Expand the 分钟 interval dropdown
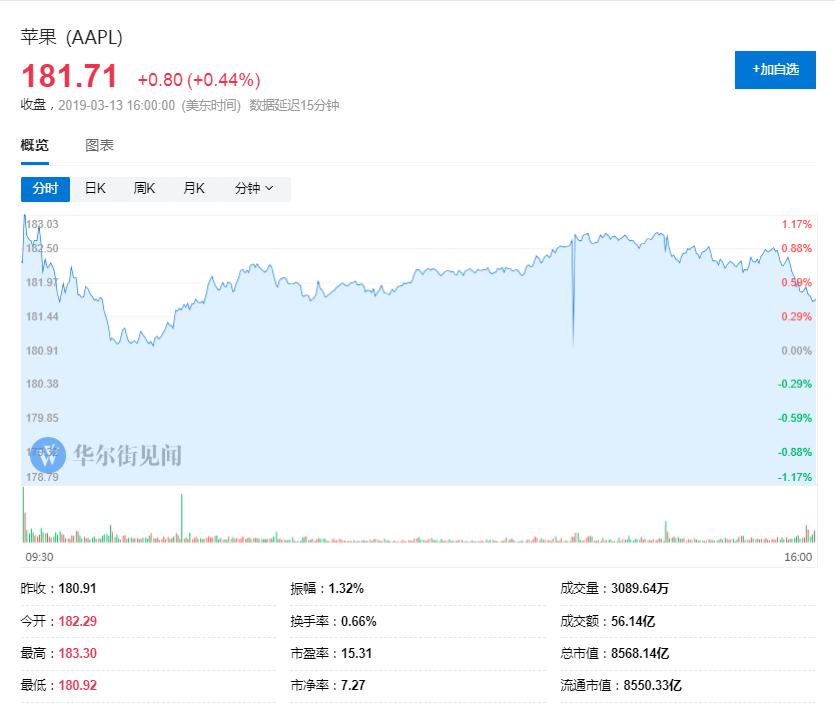This screenshot has height=707, width=835. [254, 188]
